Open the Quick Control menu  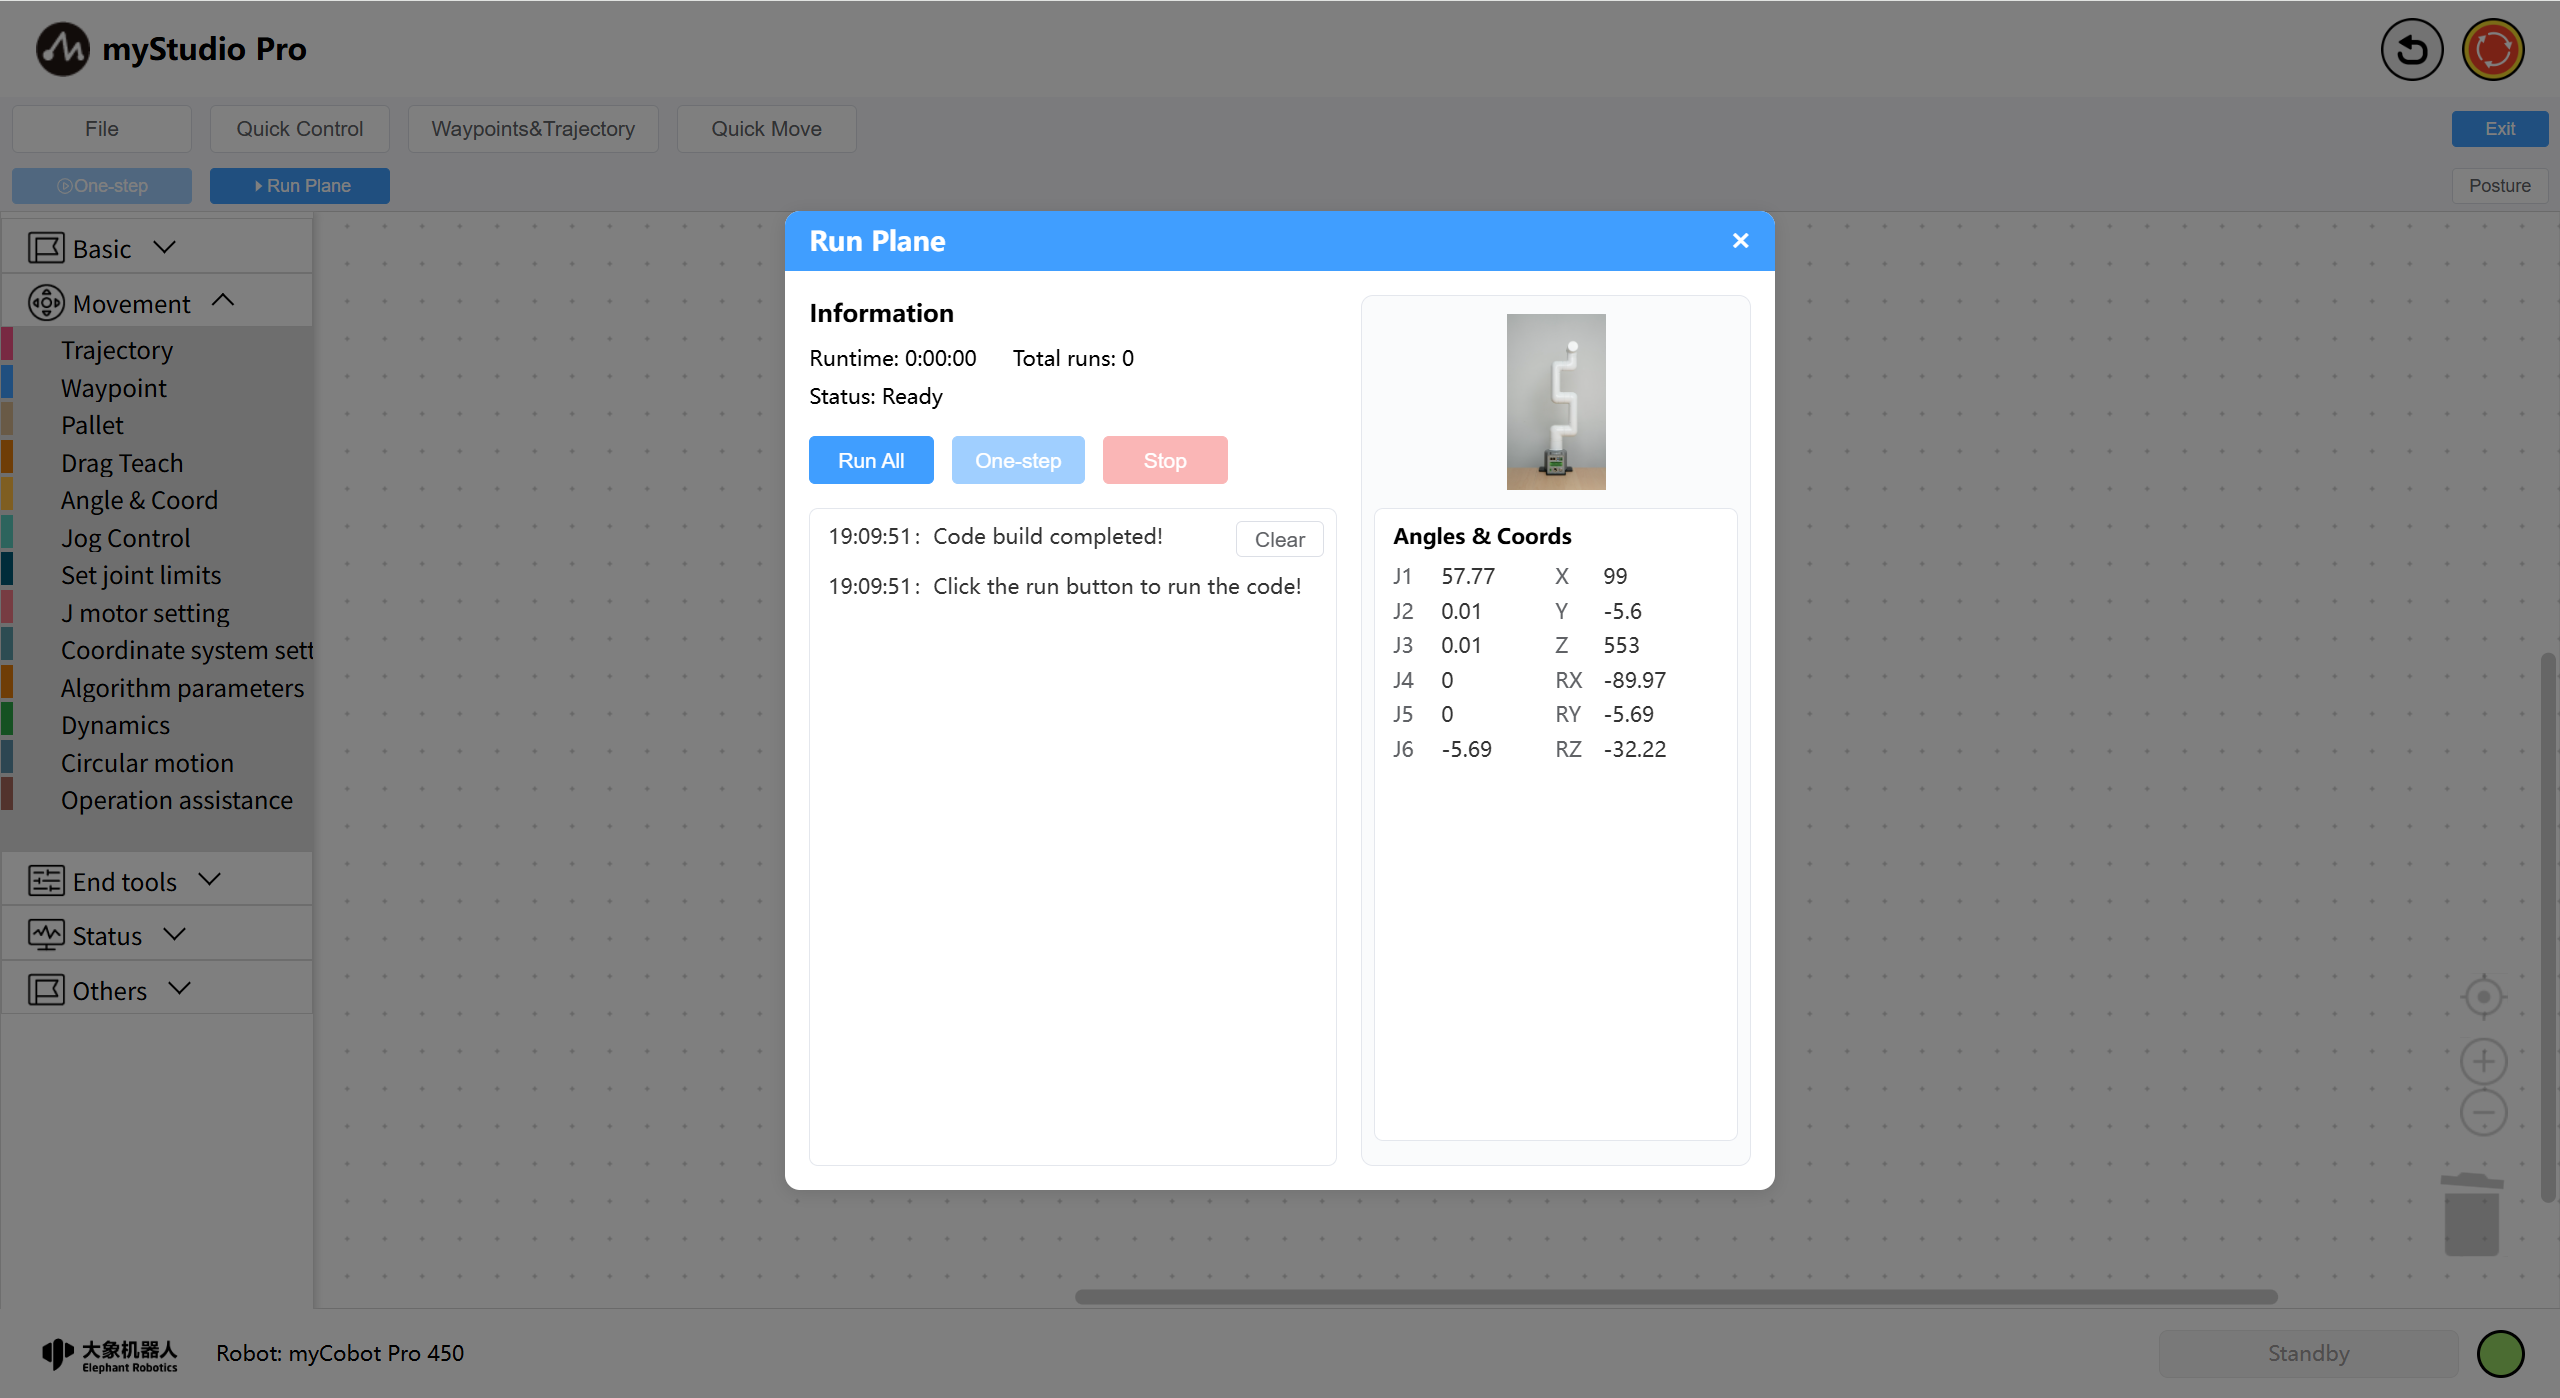[x=299, y=129]
